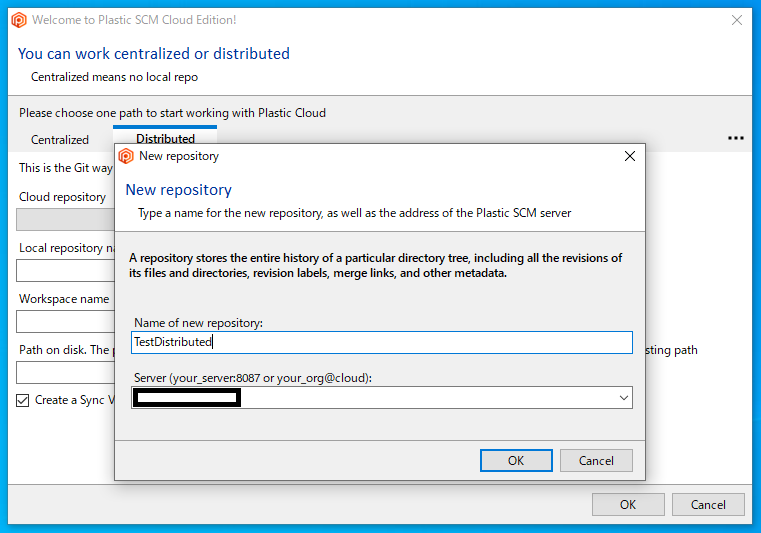Open the three-dots more options menu
Viewport: 761px width, 533px height.
pos(735,138)
